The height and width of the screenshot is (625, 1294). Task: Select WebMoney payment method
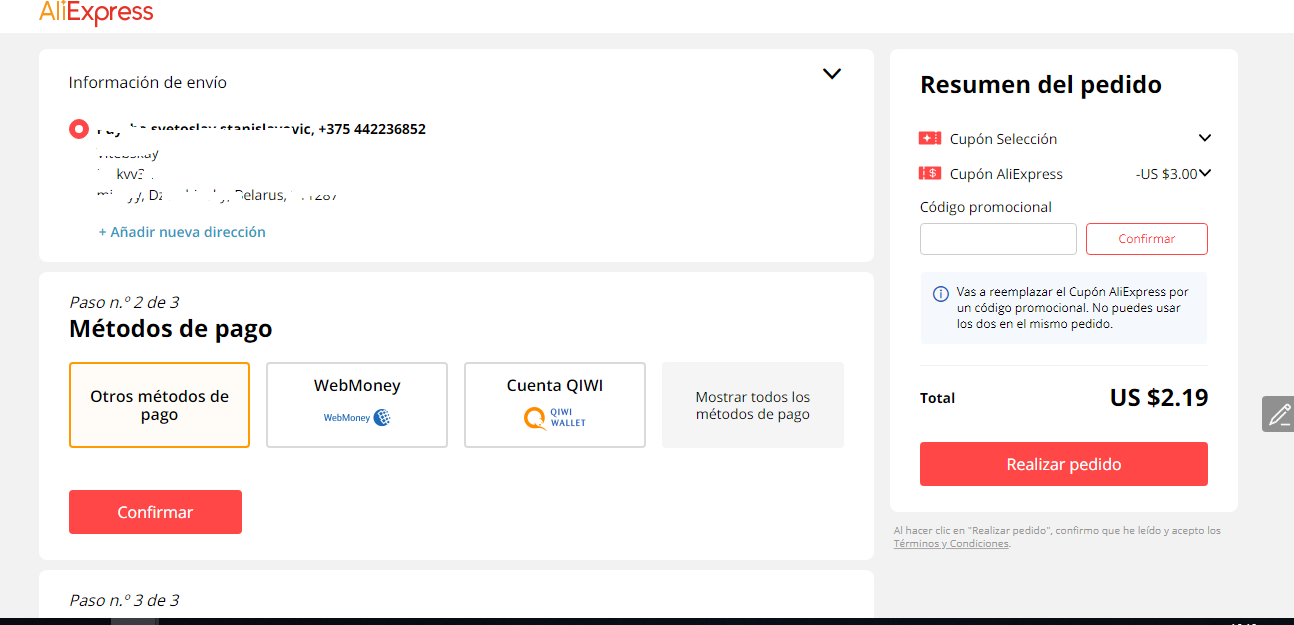[x=357, y=405]
